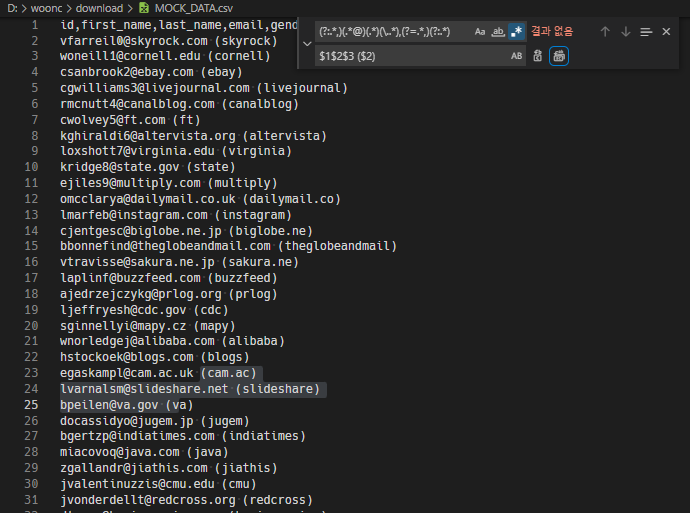
Task: Click text miacovoq@java.com (java)
Action: point(144,452)
